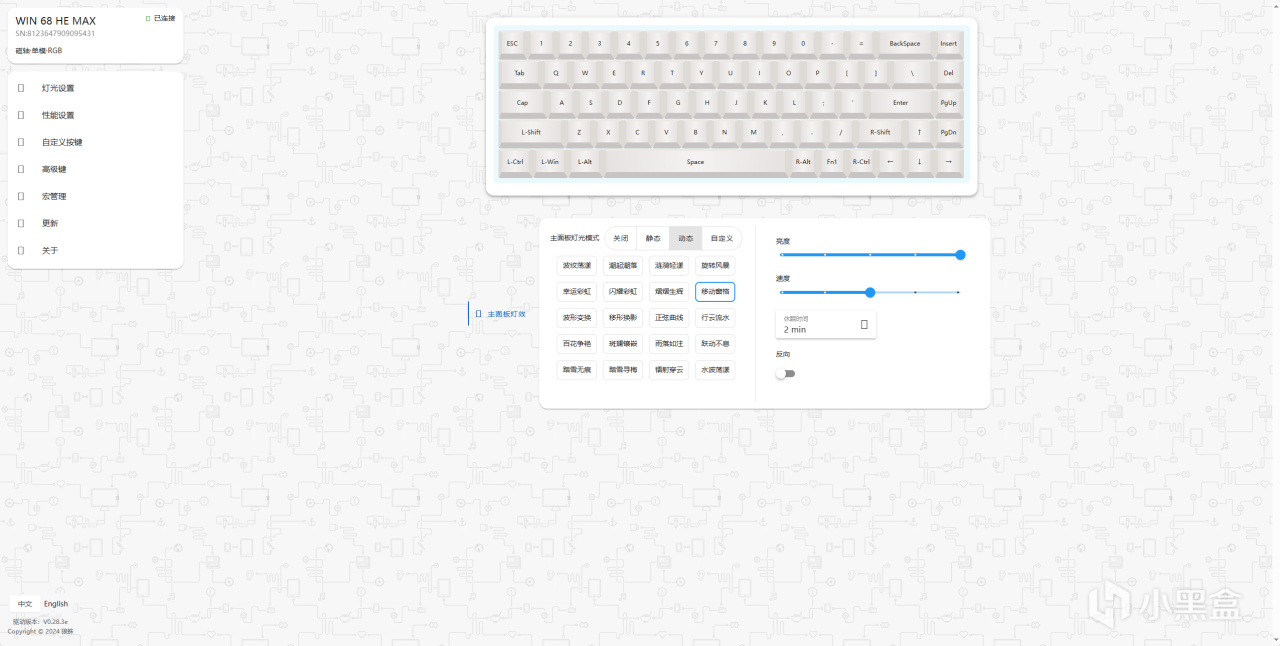Select the R-Ctrl key on keyboard
Viewport: 1280px width, 646px height.
point(861,162)
